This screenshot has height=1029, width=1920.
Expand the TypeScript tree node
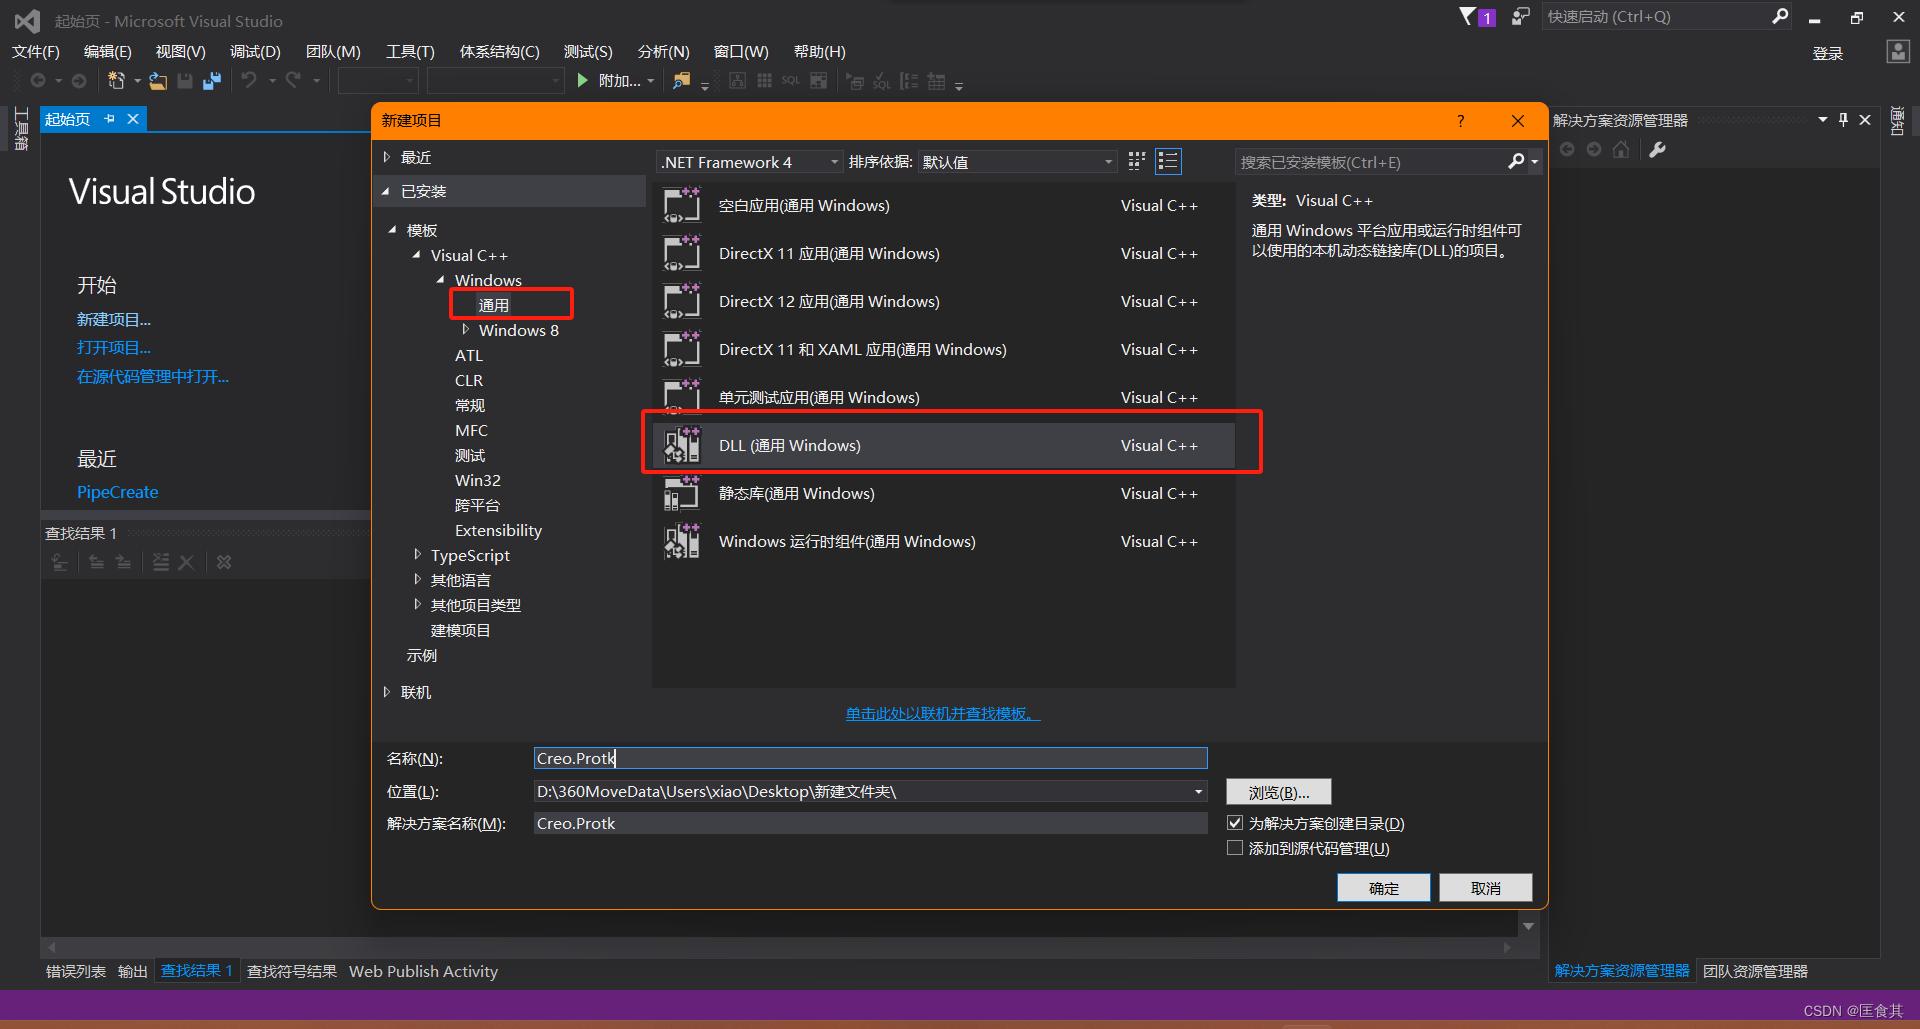click(x=417, y=554)
